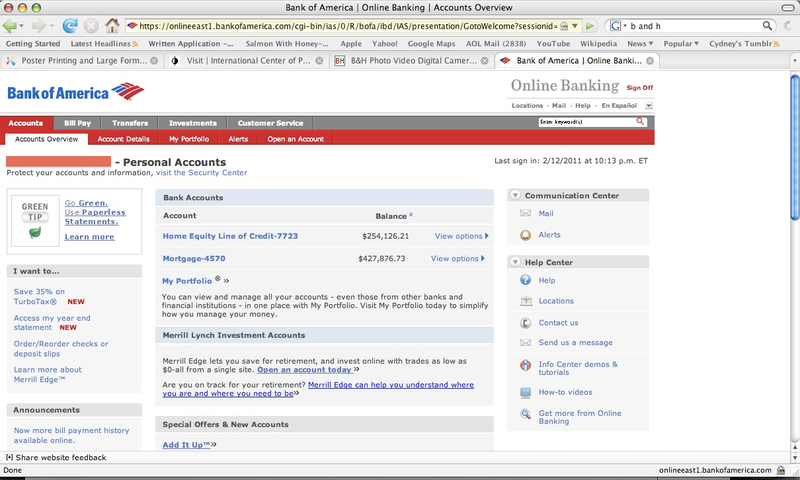Close the Bank of America tab
This screenshot has height=480, width=800.
(x=650, y=61)
